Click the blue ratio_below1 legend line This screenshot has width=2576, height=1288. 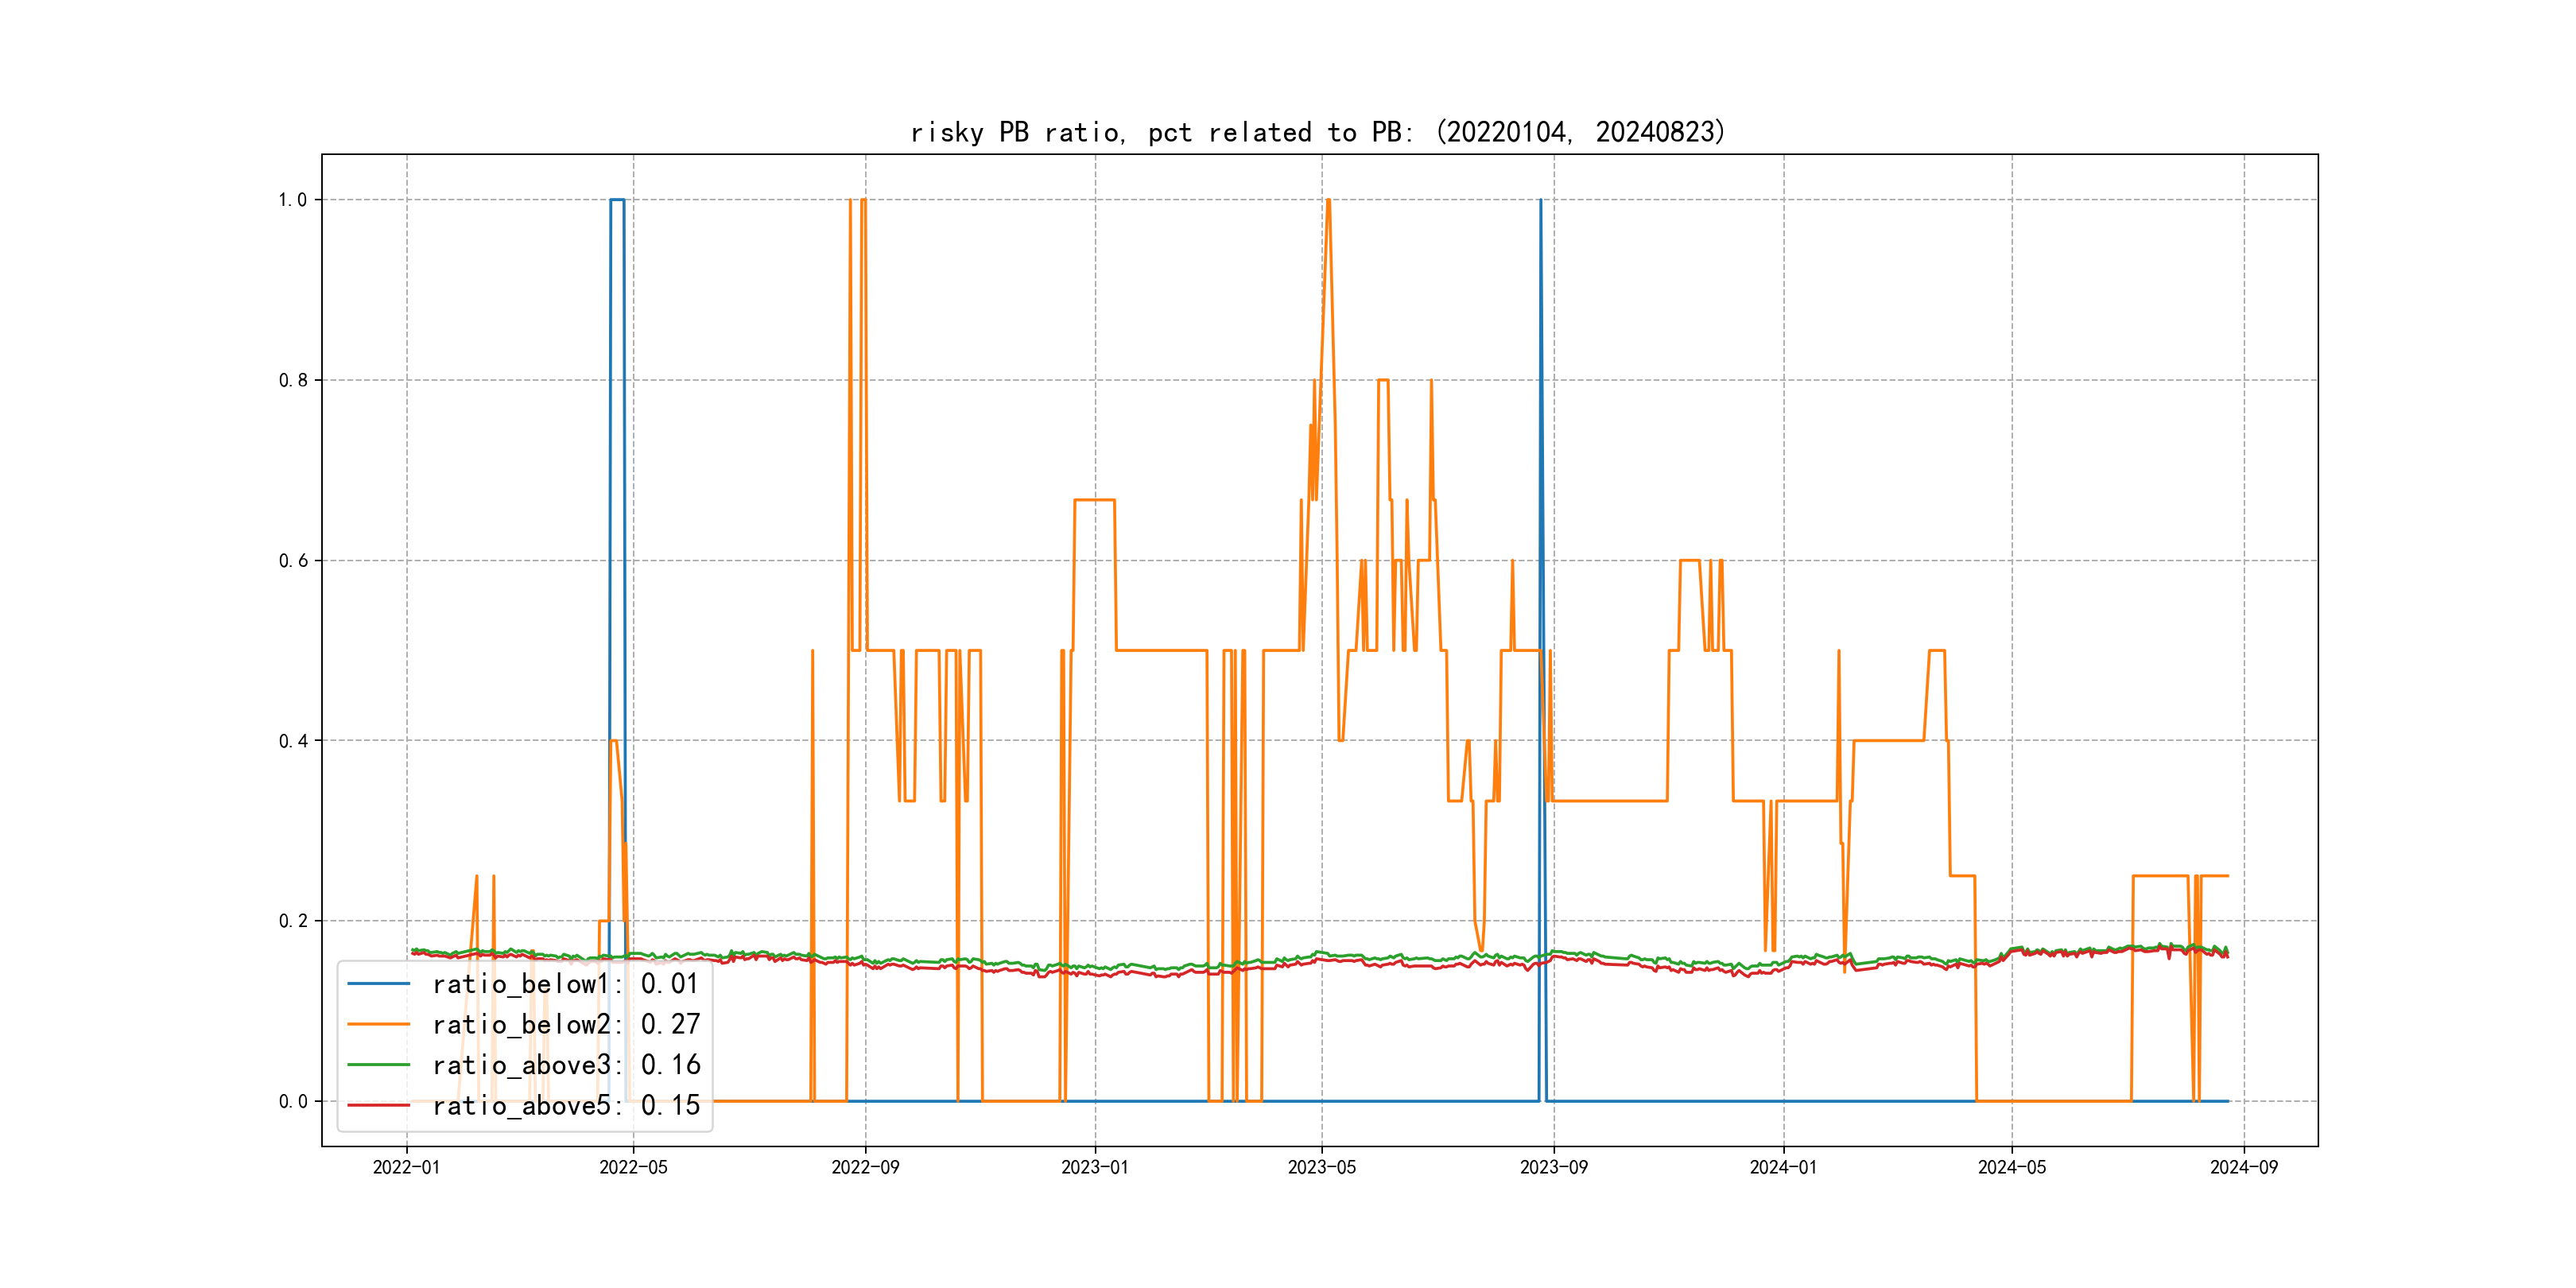tap(378, 984)
